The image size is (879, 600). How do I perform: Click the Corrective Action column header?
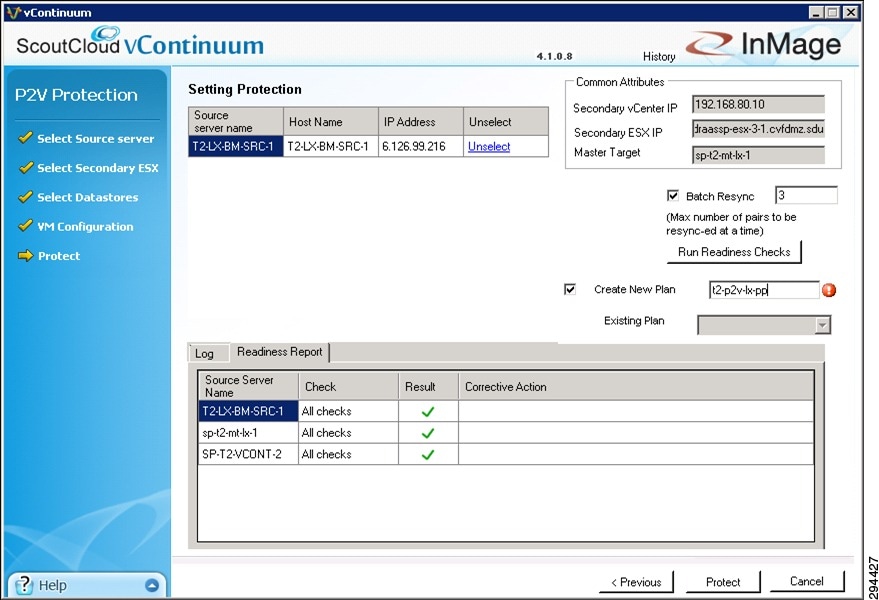click(636, 386)
